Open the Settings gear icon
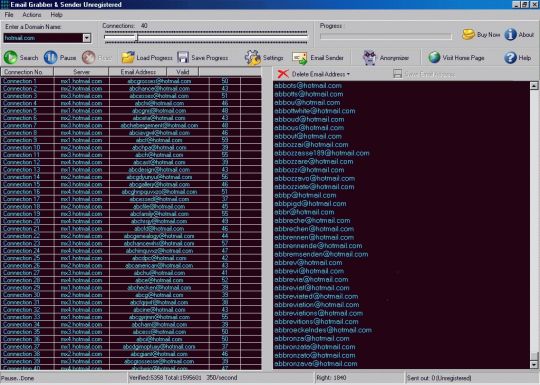 click(x=253, y=58)
